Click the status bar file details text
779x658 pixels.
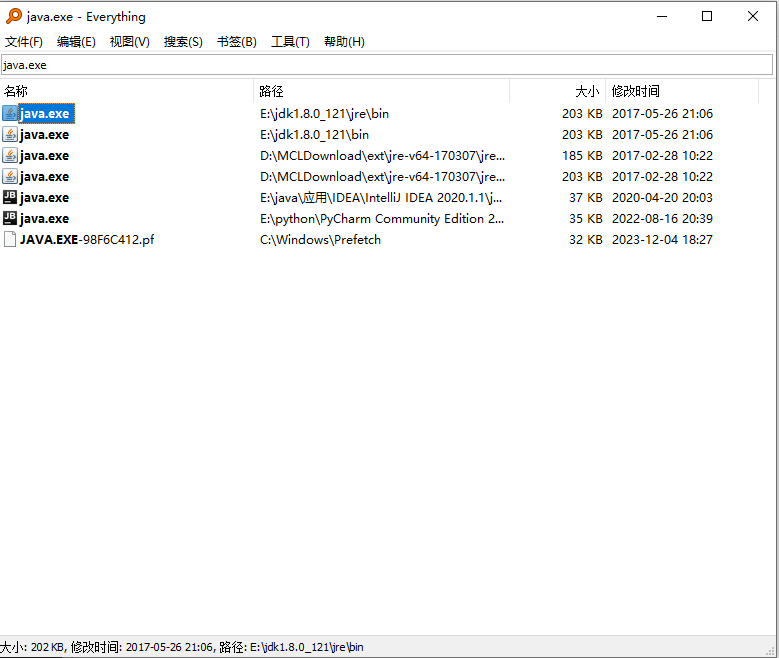point(182,647)
